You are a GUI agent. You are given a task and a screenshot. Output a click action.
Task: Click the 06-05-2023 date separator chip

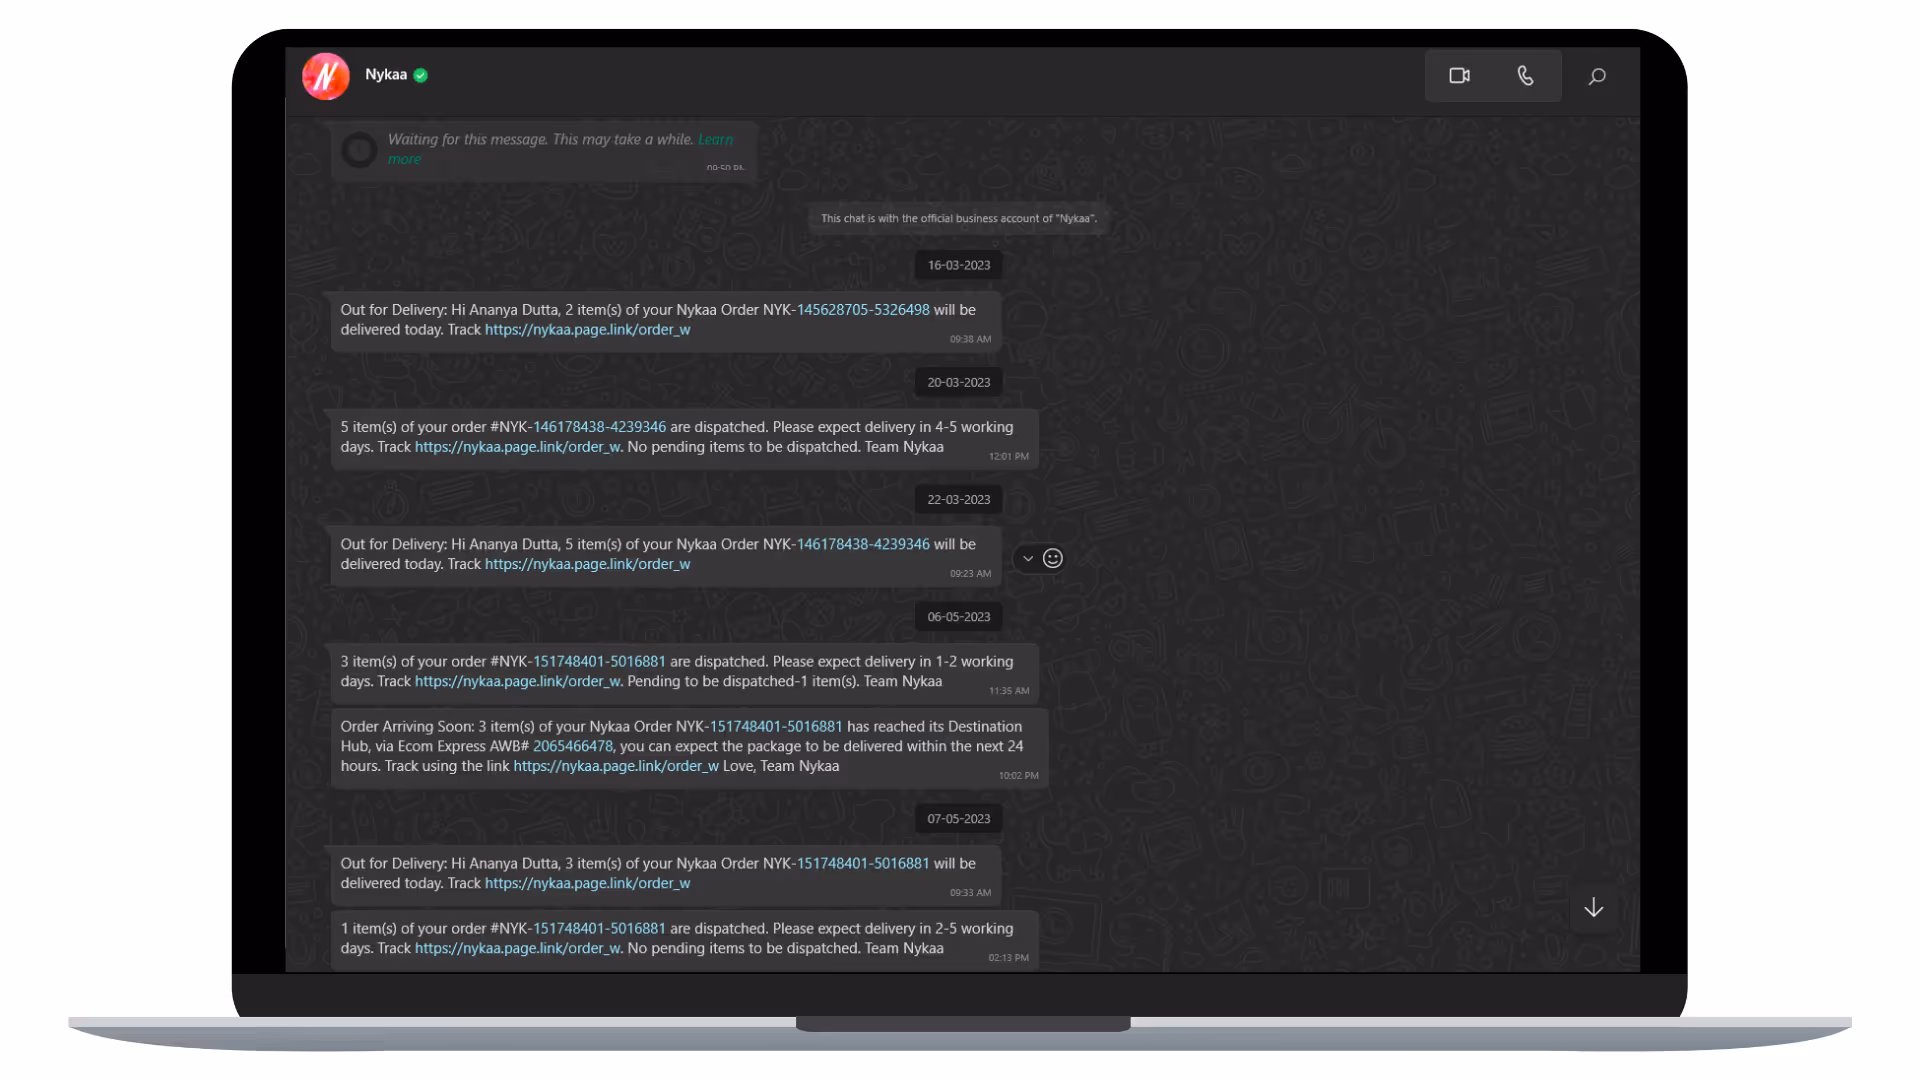[958, 617]
